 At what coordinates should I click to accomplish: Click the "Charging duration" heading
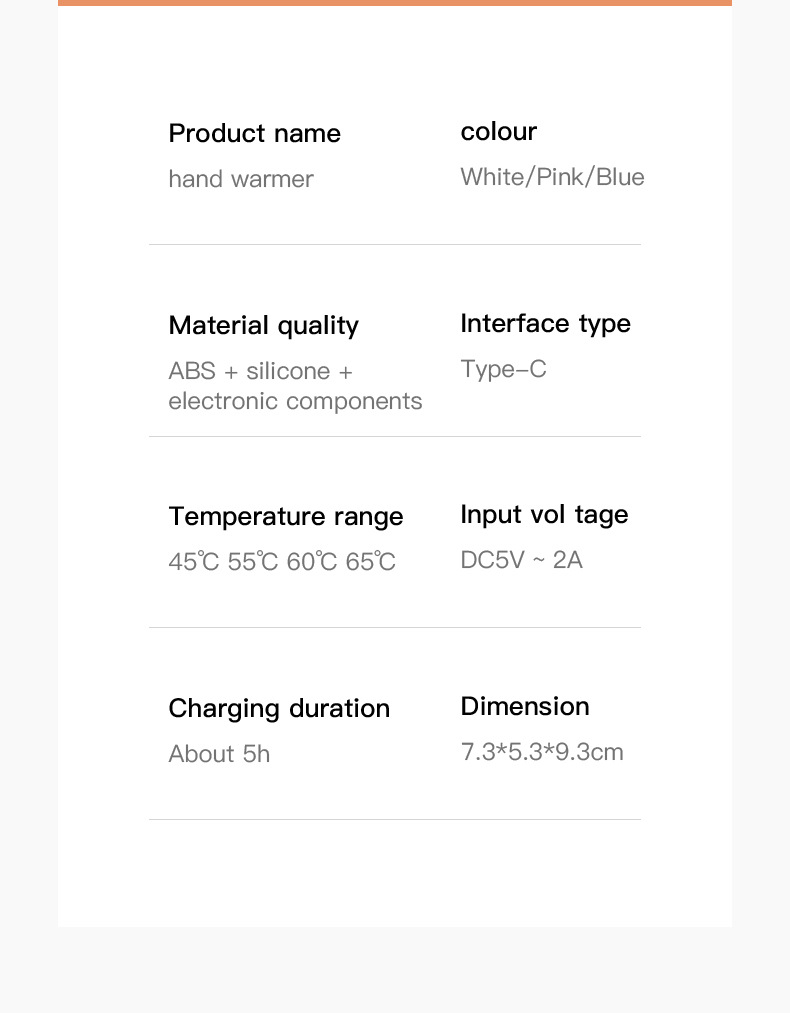[x=279, y=709]
